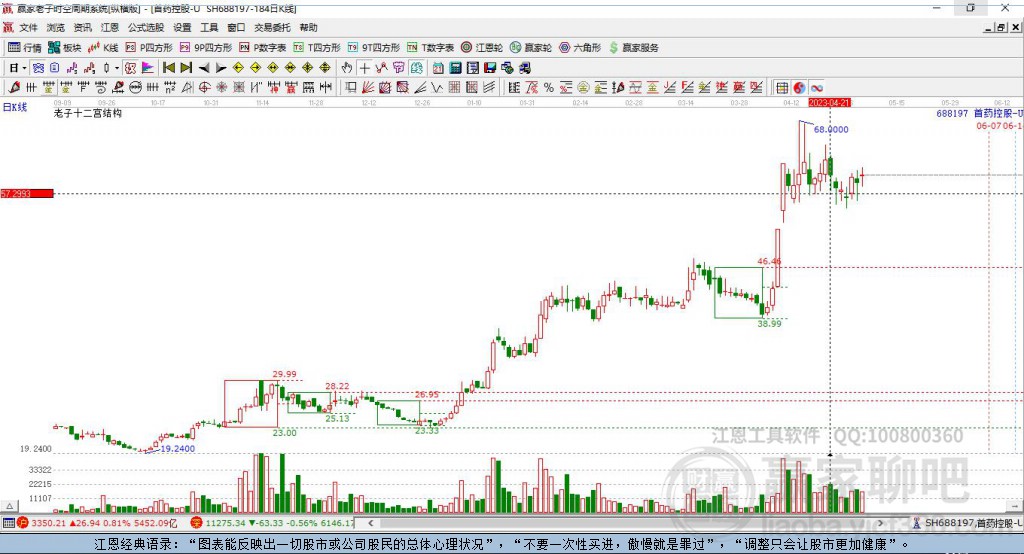The height and width of the screenshot is (554, 1024).
Task: Select the red pencil drawing tool
Action: pos(14,88)
